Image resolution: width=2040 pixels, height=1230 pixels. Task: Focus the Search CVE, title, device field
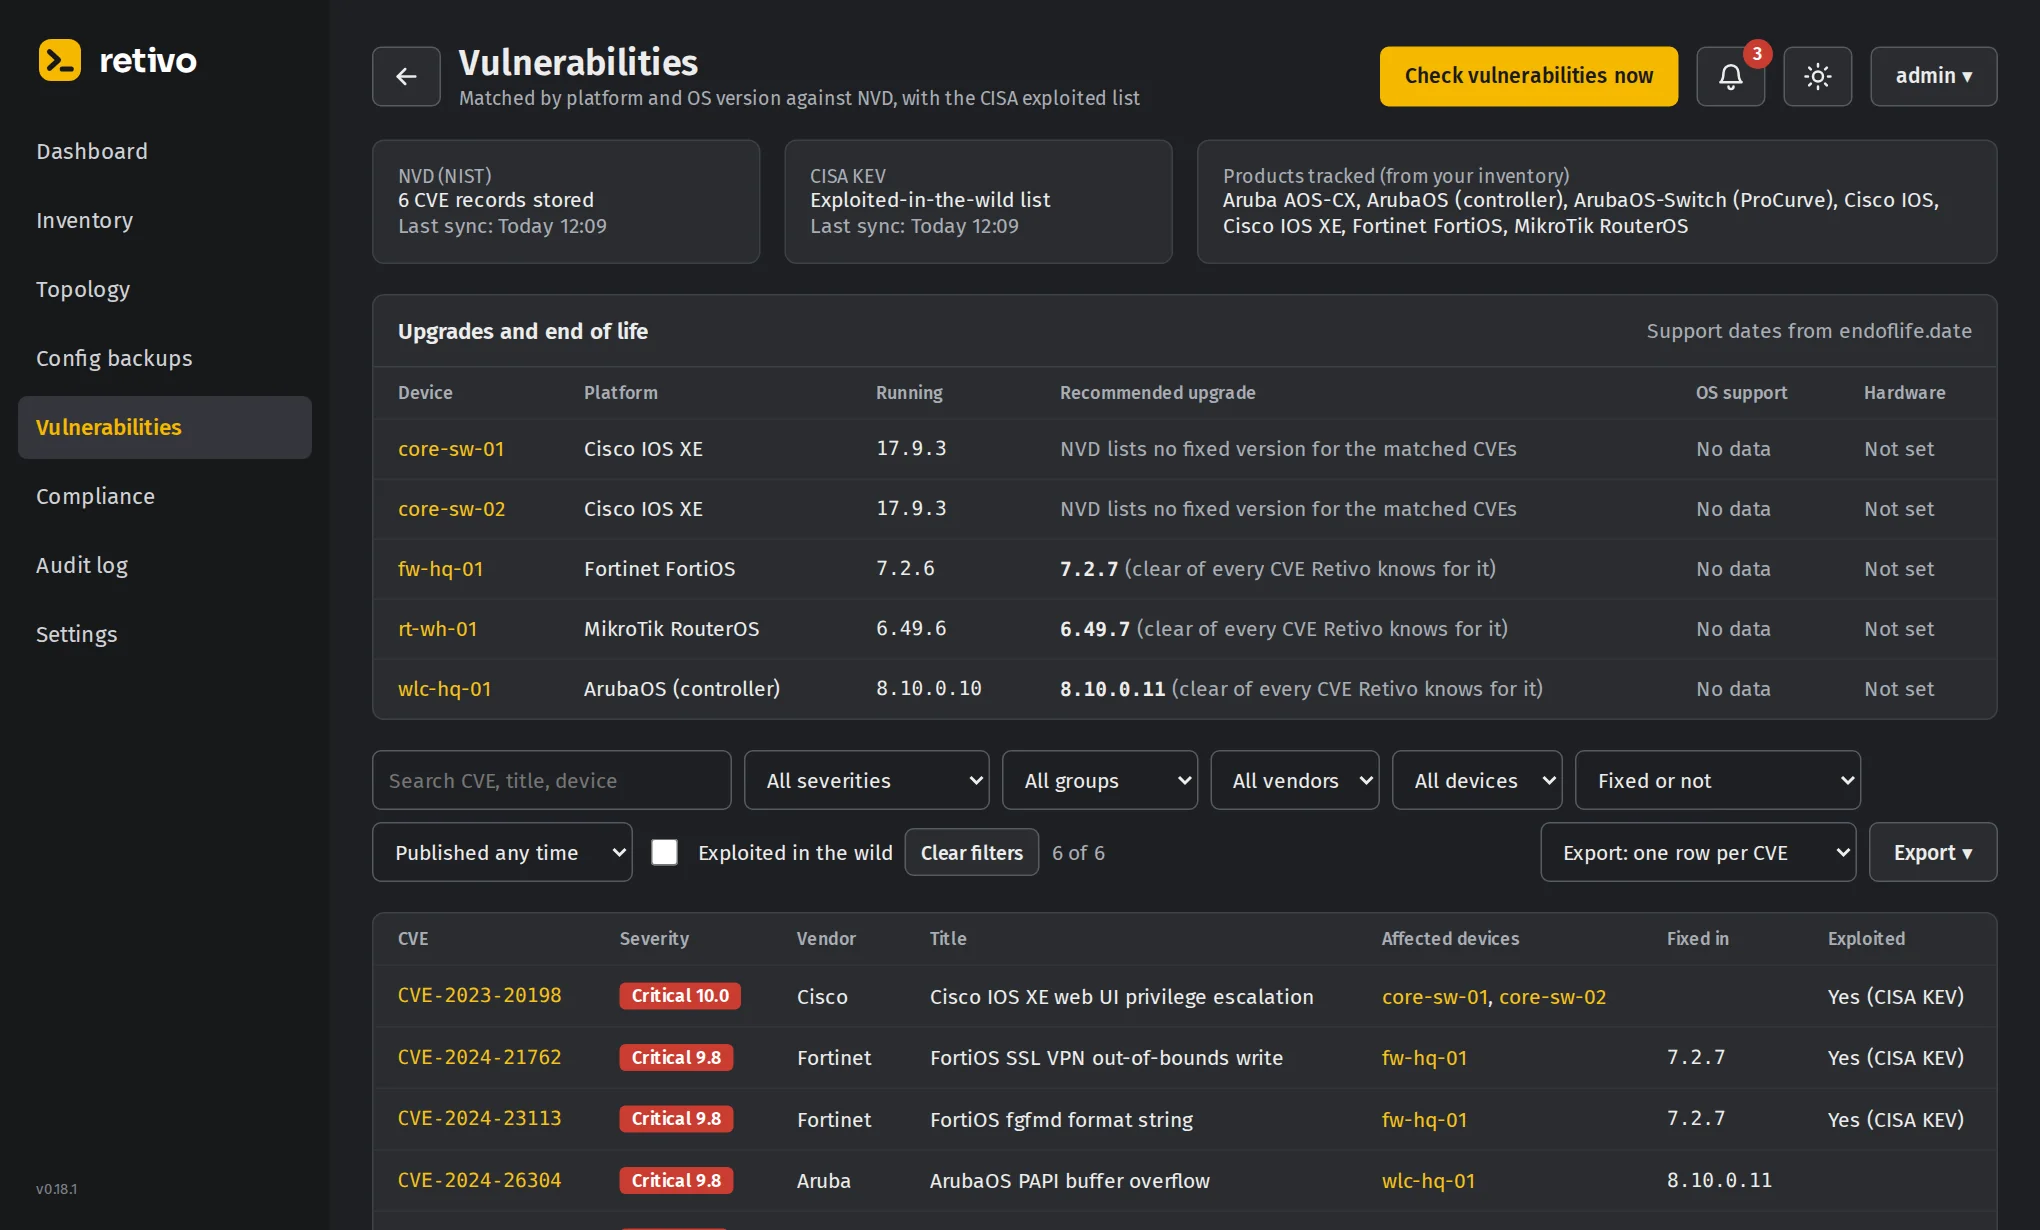(x=551, y=780)
